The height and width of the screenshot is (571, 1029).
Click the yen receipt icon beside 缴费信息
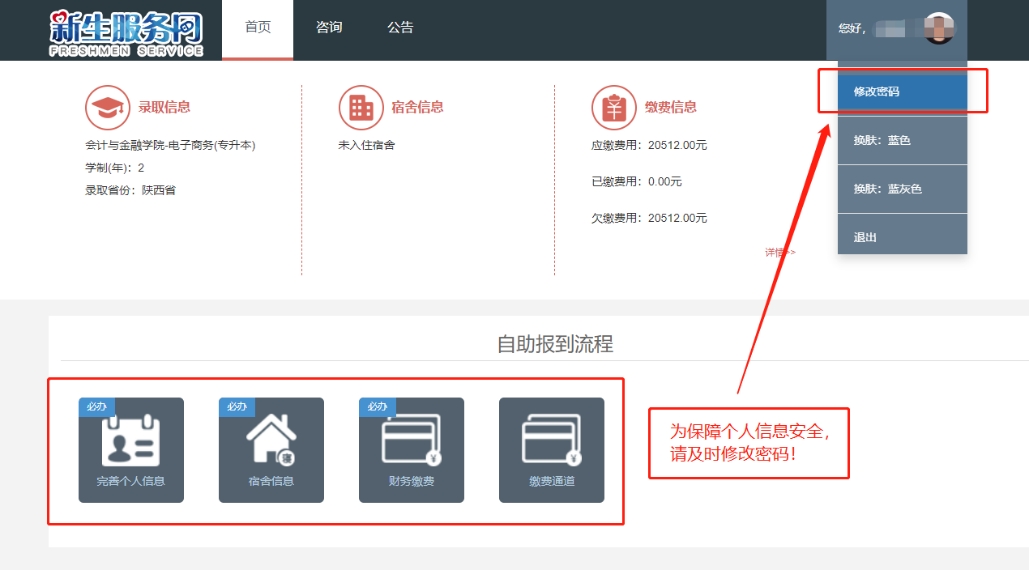(613, 107)
